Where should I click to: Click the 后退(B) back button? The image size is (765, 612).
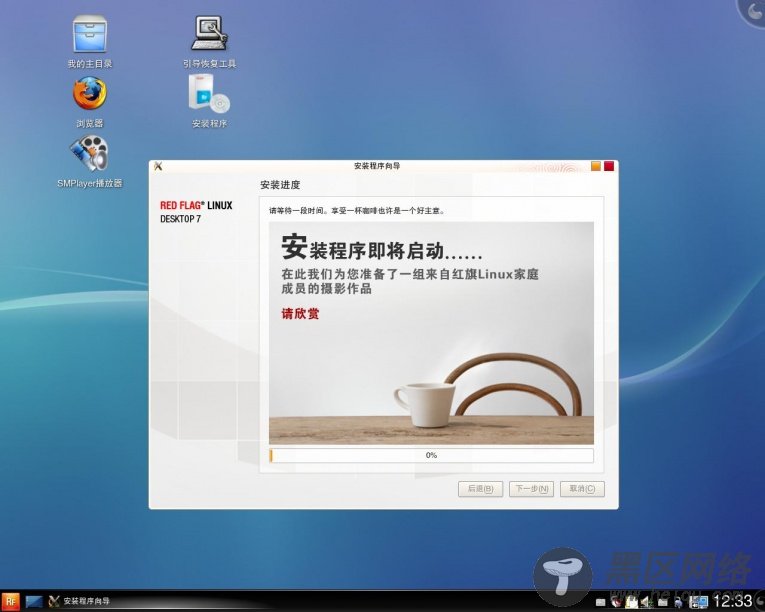tap(481, 489)
